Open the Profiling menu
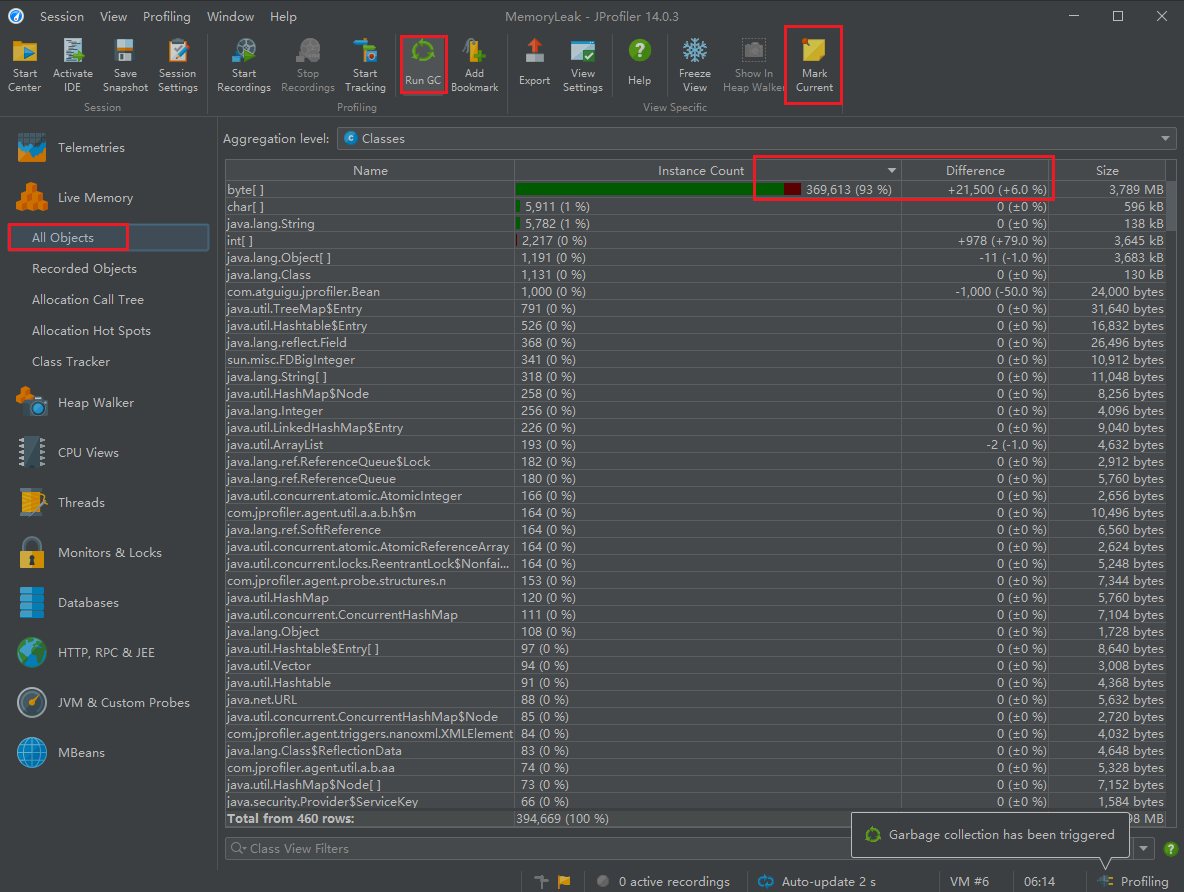The width and height of the screenshot is (1184, 892). [167, 17]
